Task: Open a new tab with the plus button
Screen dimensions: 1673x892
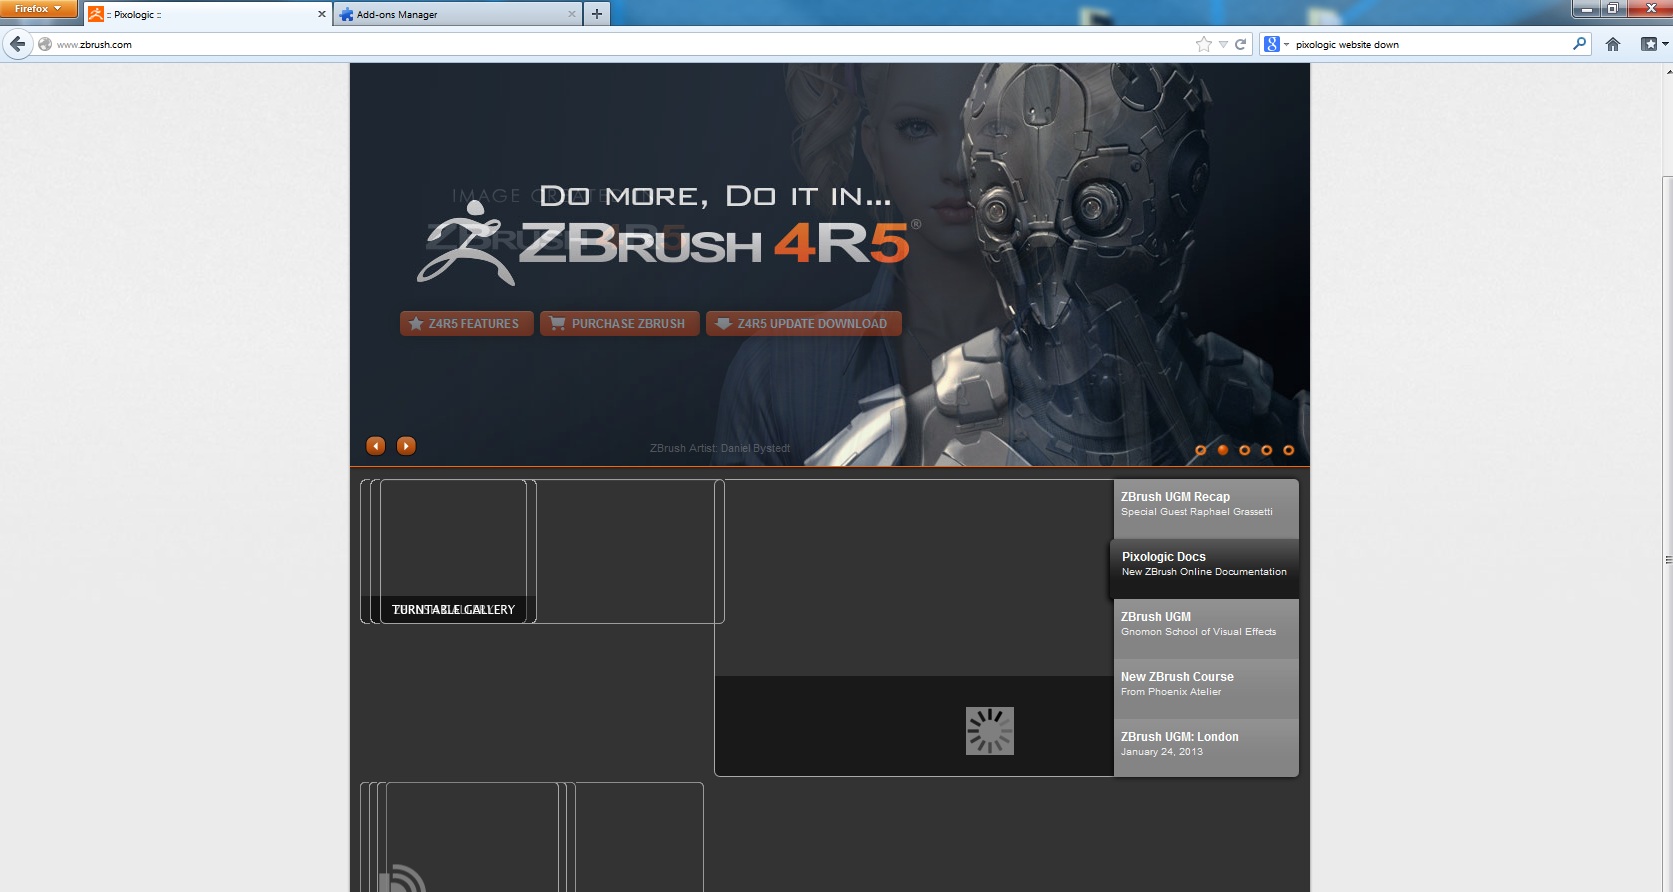Action: 597,14
